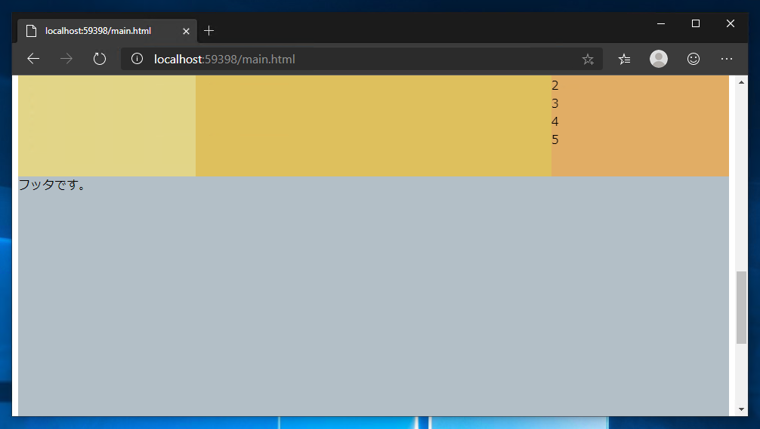Click the number 2 in right column

555,86
